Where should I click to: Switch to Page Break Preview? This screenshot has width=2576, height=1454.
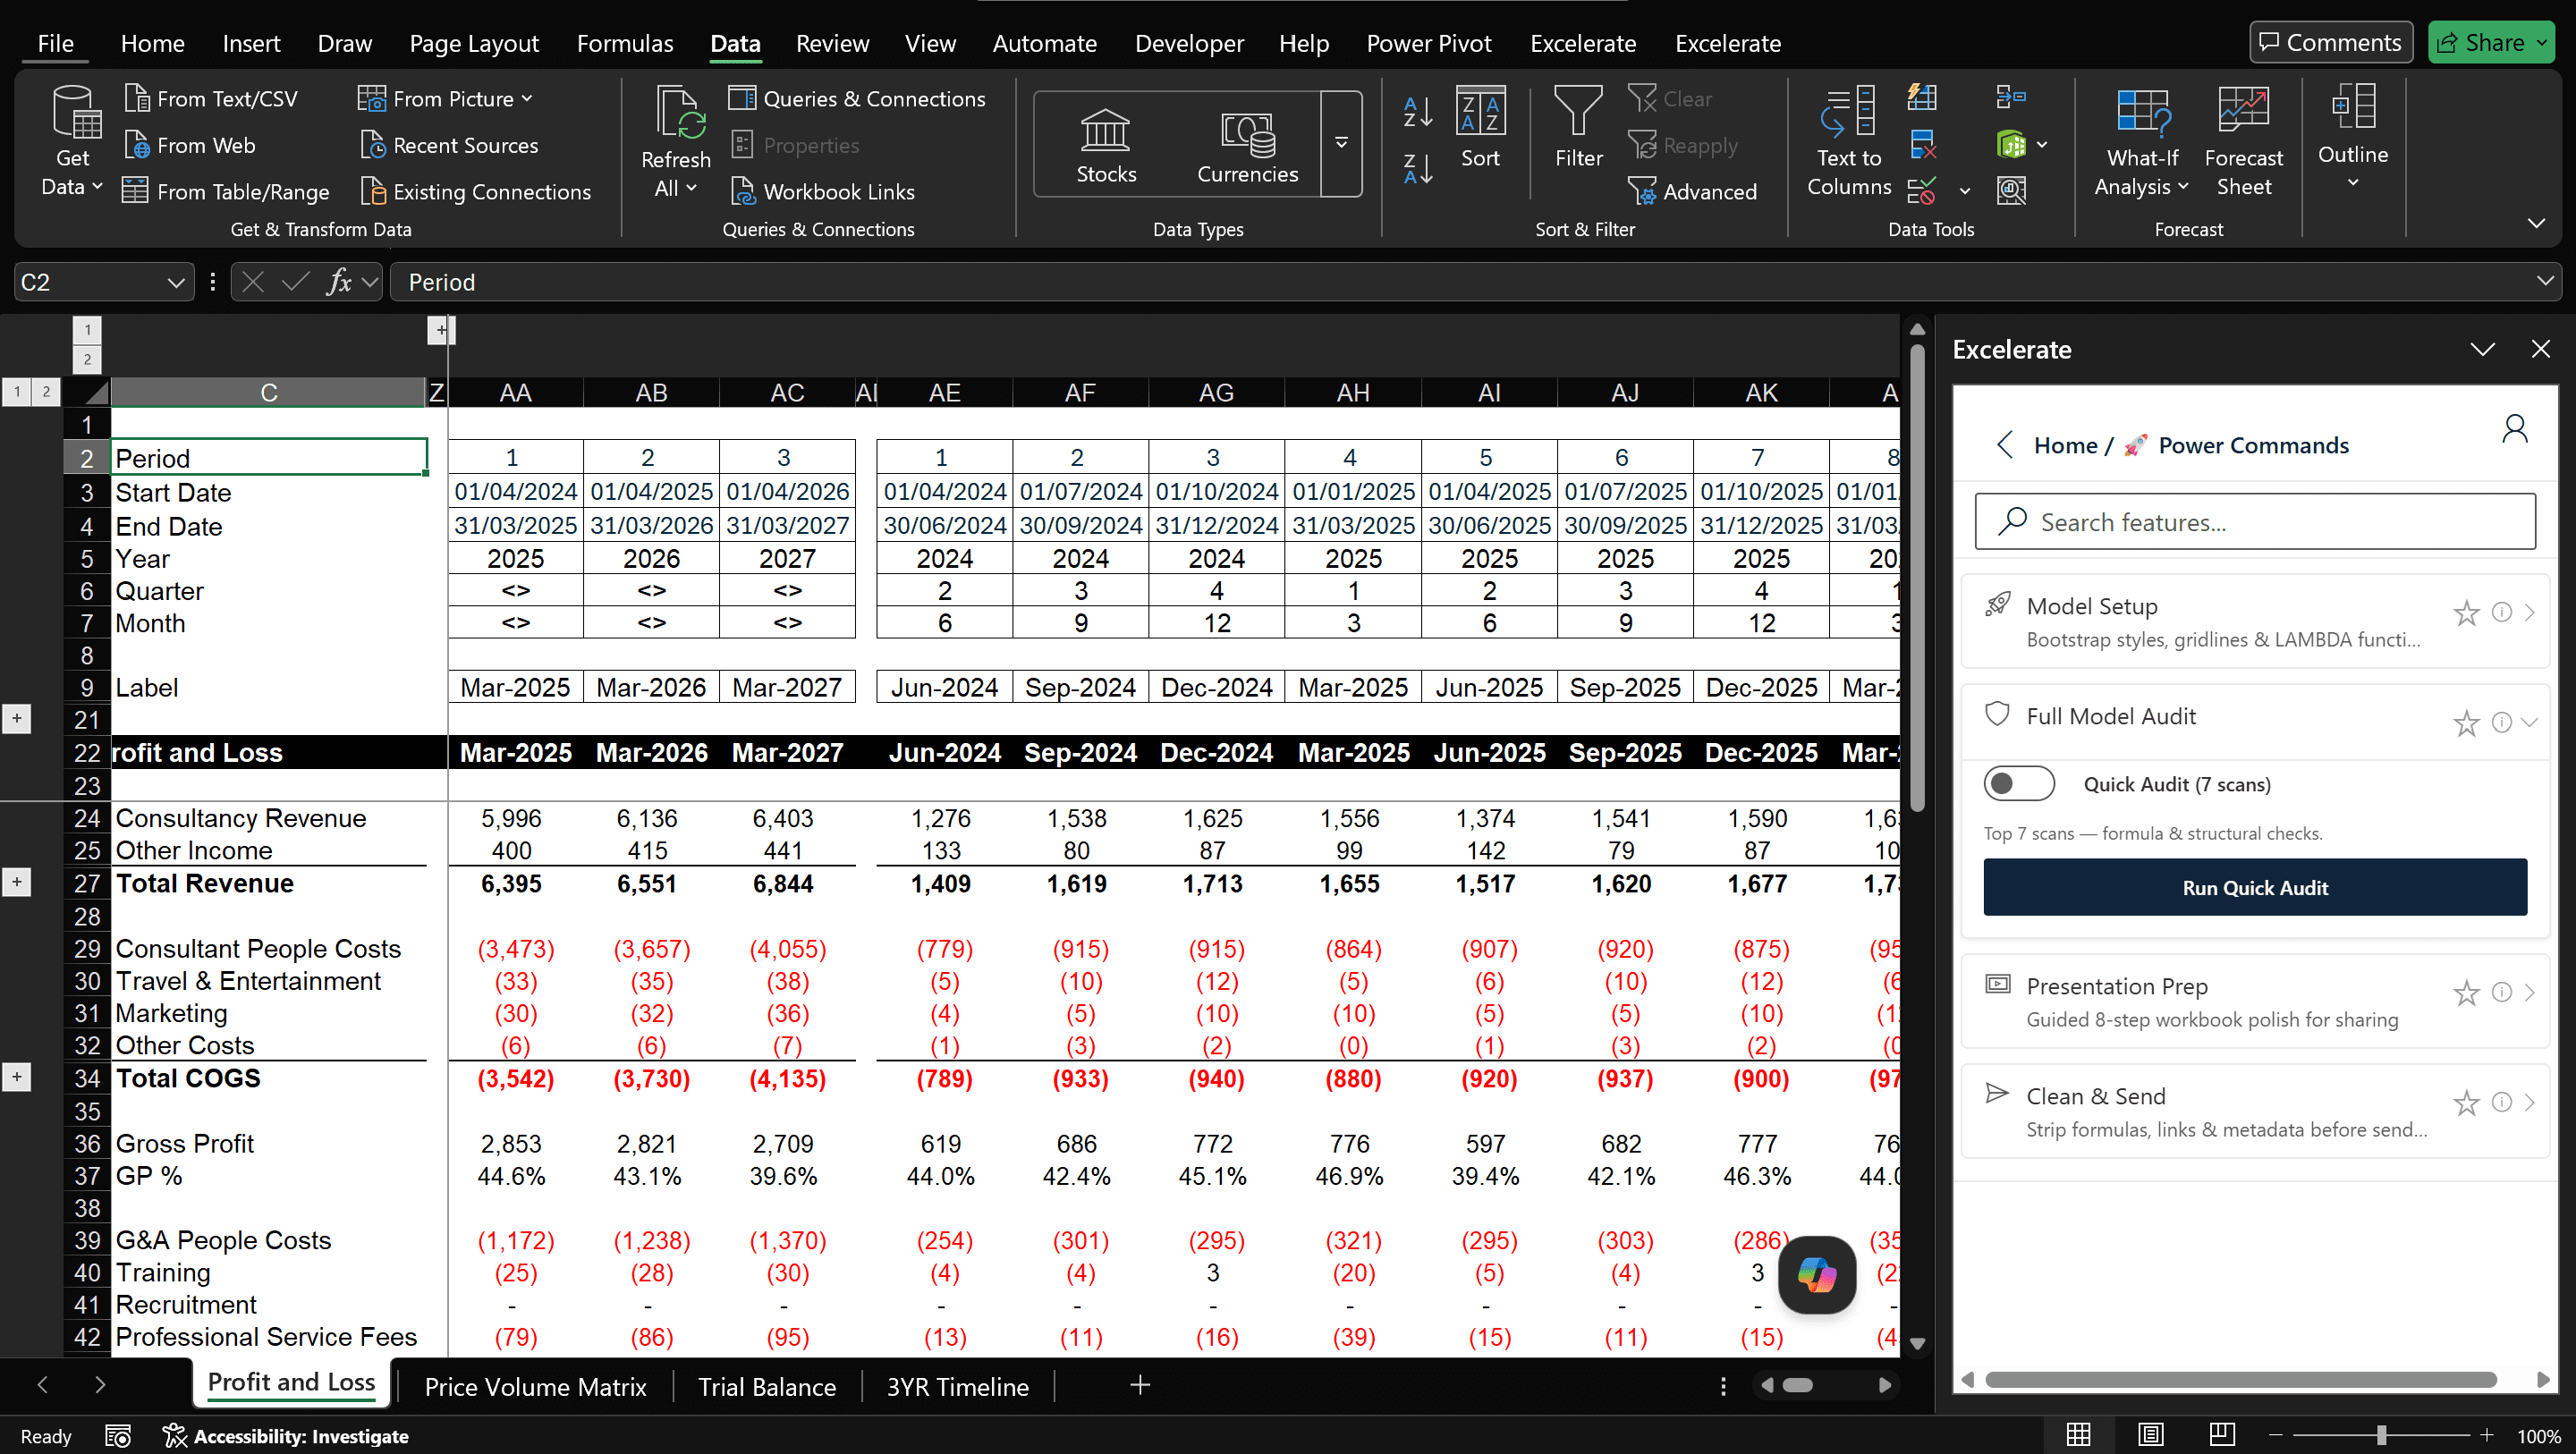click(2221, 1435)
